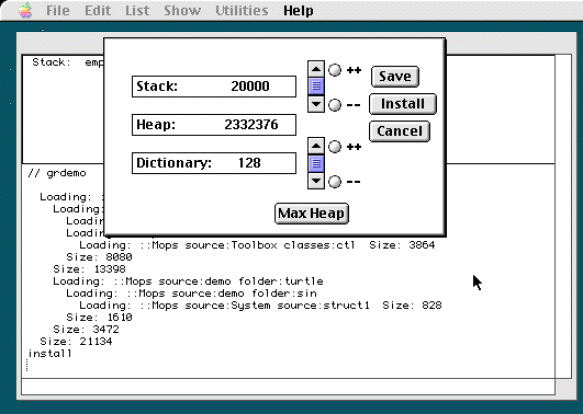
Task: Open the Help menu
Action: pyautogui.click(x=298, y=10)
